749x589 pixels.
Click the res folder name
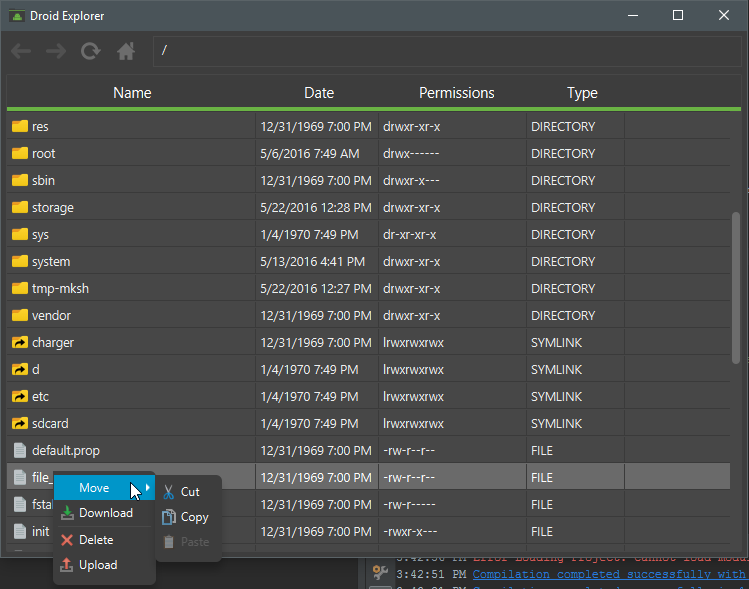[x=40, y=127]
